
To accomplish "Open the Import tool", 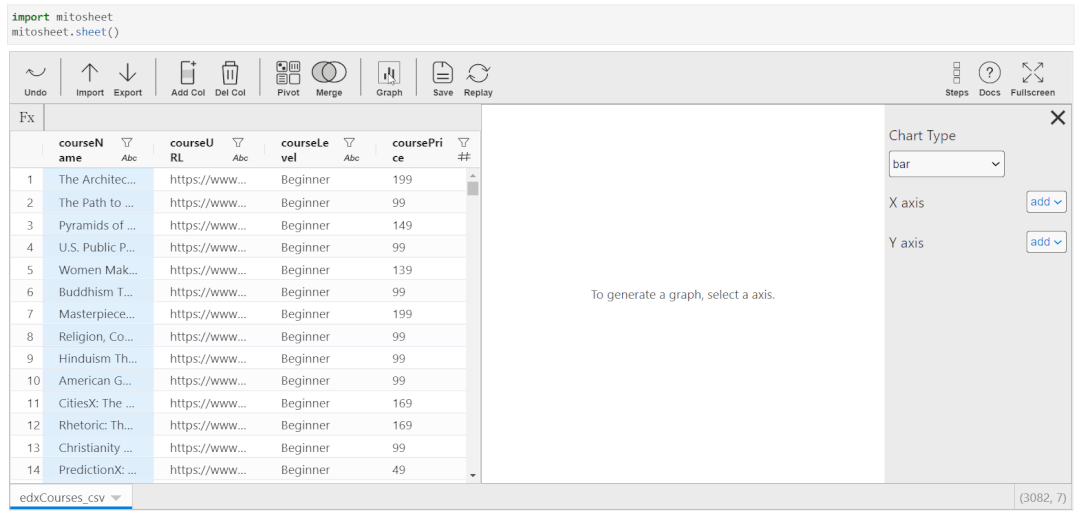I will click(x=90, y=78).
